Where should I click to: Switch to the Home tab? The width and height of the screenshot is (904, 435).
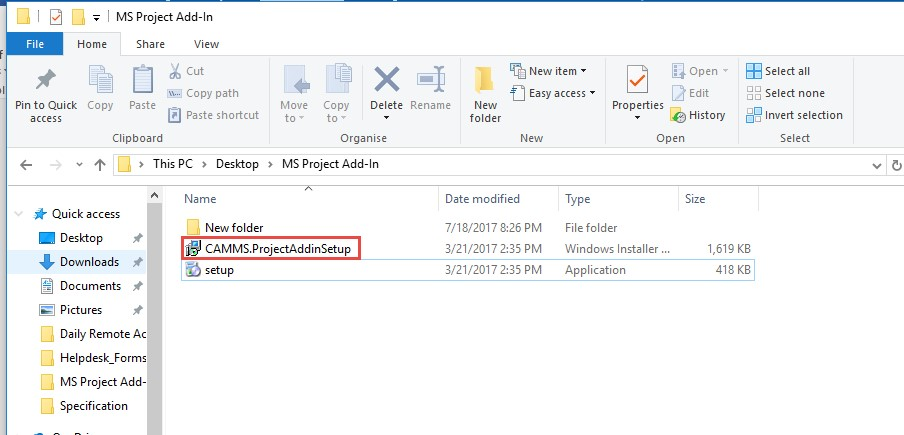[92, 44]
